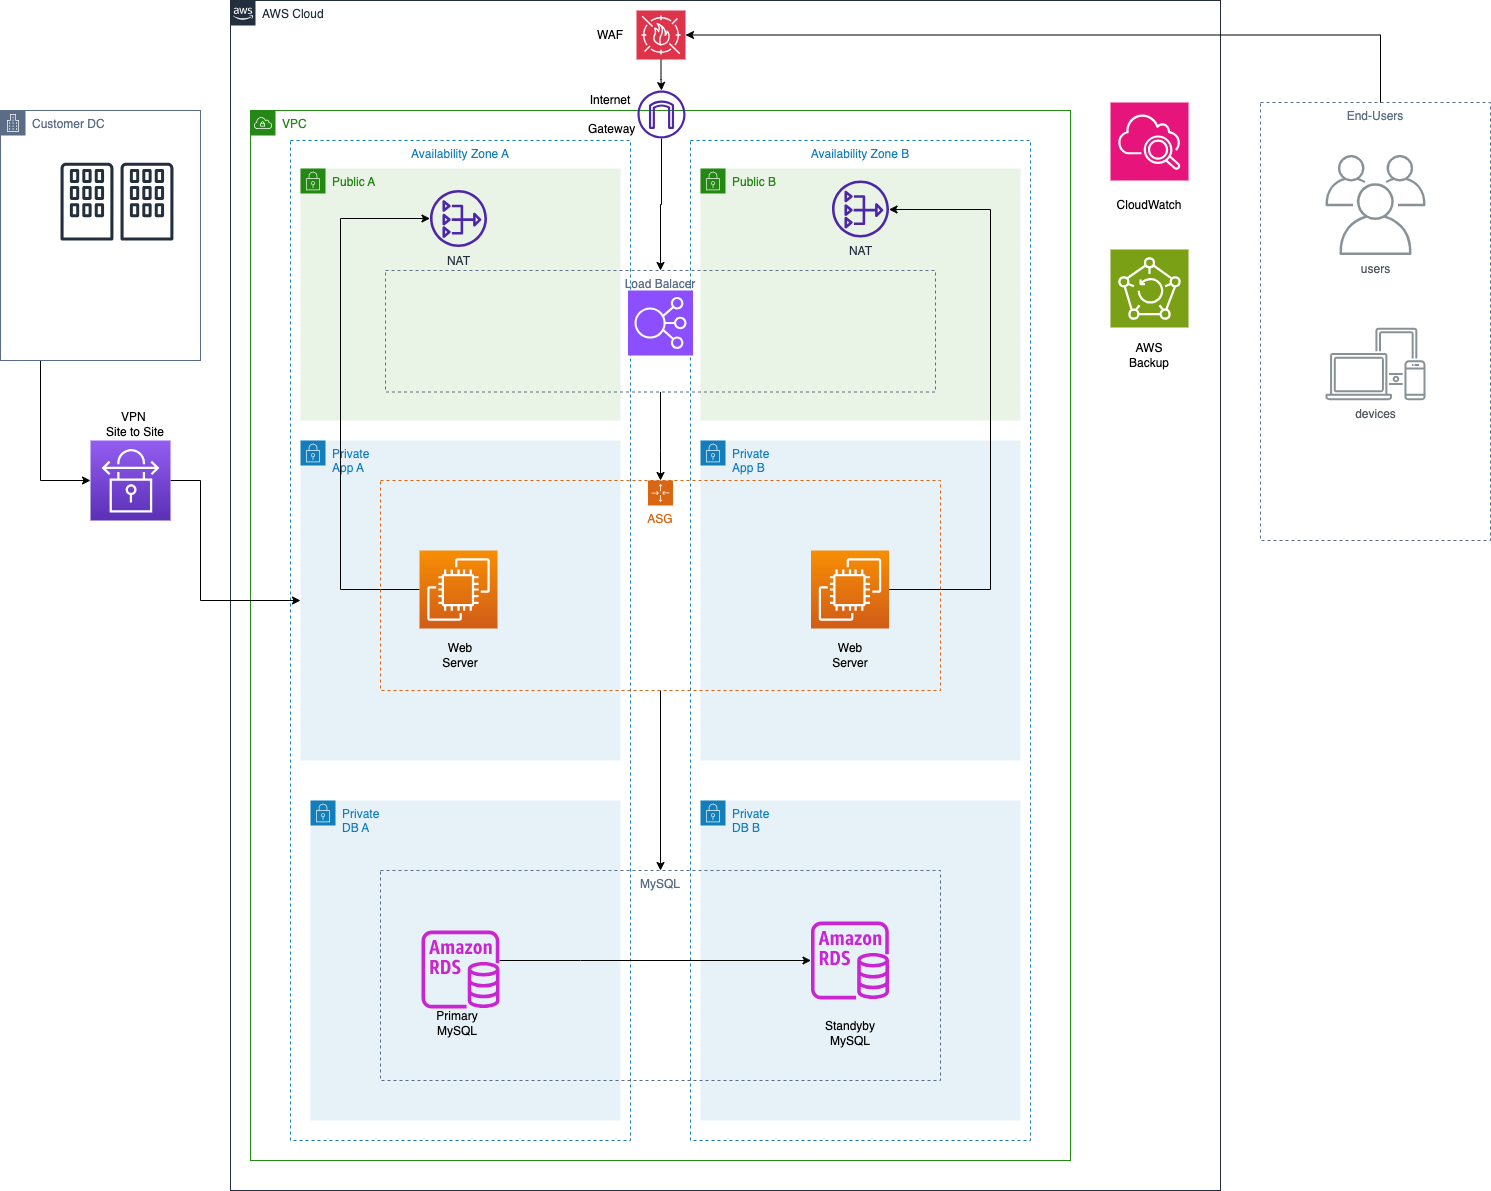Select the 'Private DB B' label
Image resolution: width=1491 pixels, height=1191 pixels.
(x=750, y=821)
